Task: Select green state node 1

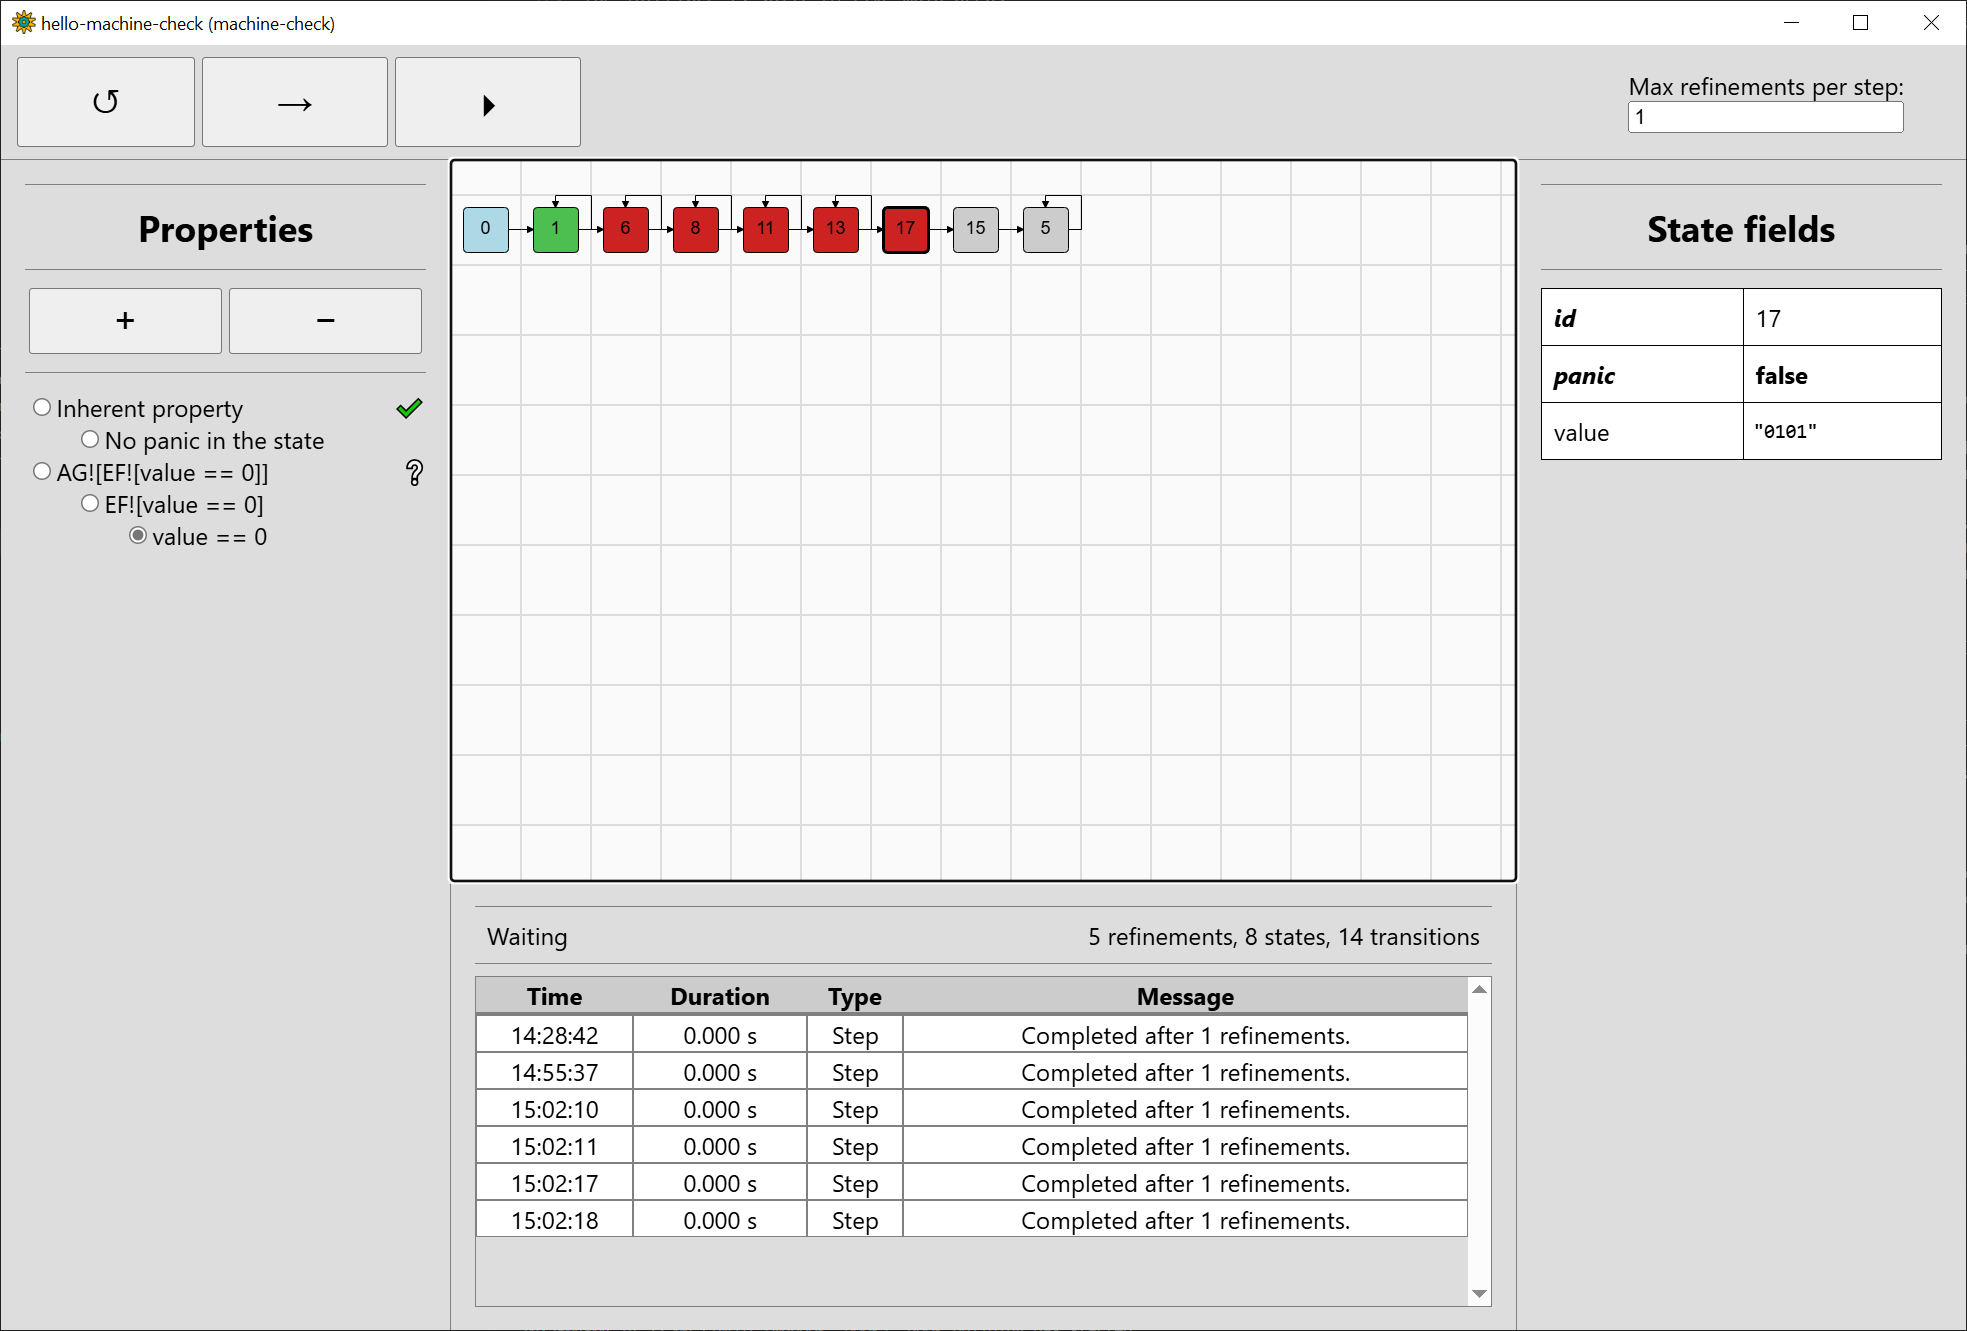Action: 556,229
